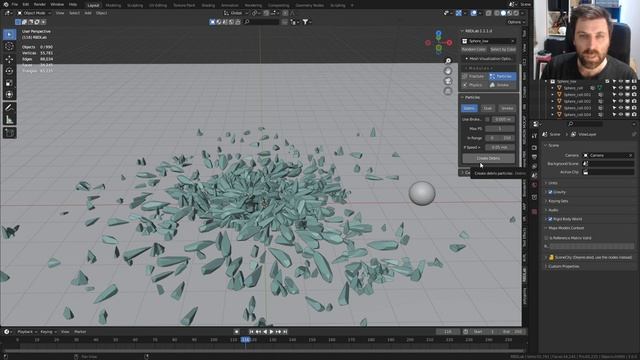Click the zoom magnifier viewport gizmo
The image size is (640, 360).
(x=448, y=61)
